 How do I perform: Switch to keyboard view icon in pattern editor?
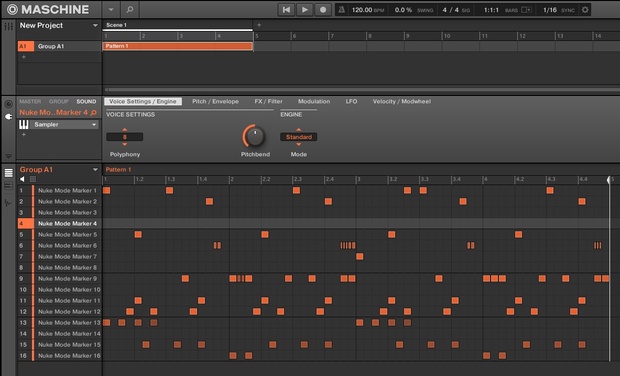point(8,186)
